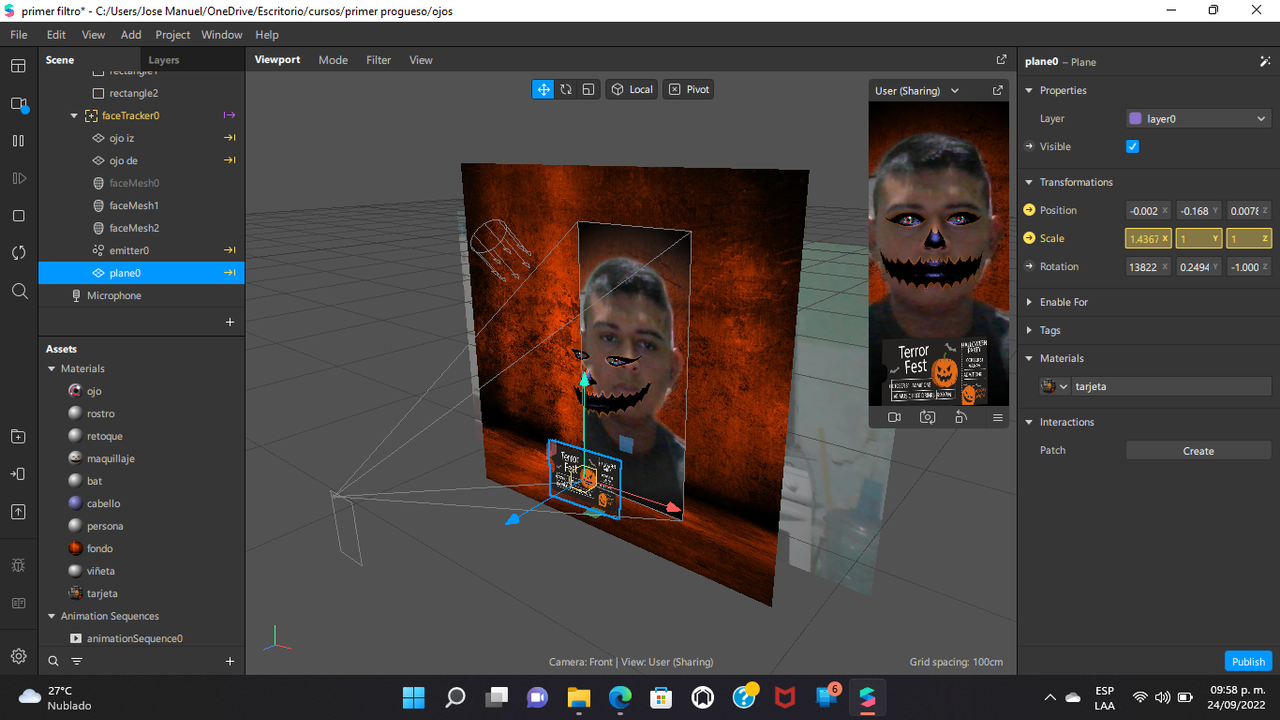This screenshot has width=1280, height=720.
Task: Click the Scale Y input field
Action: (1198, 238)
